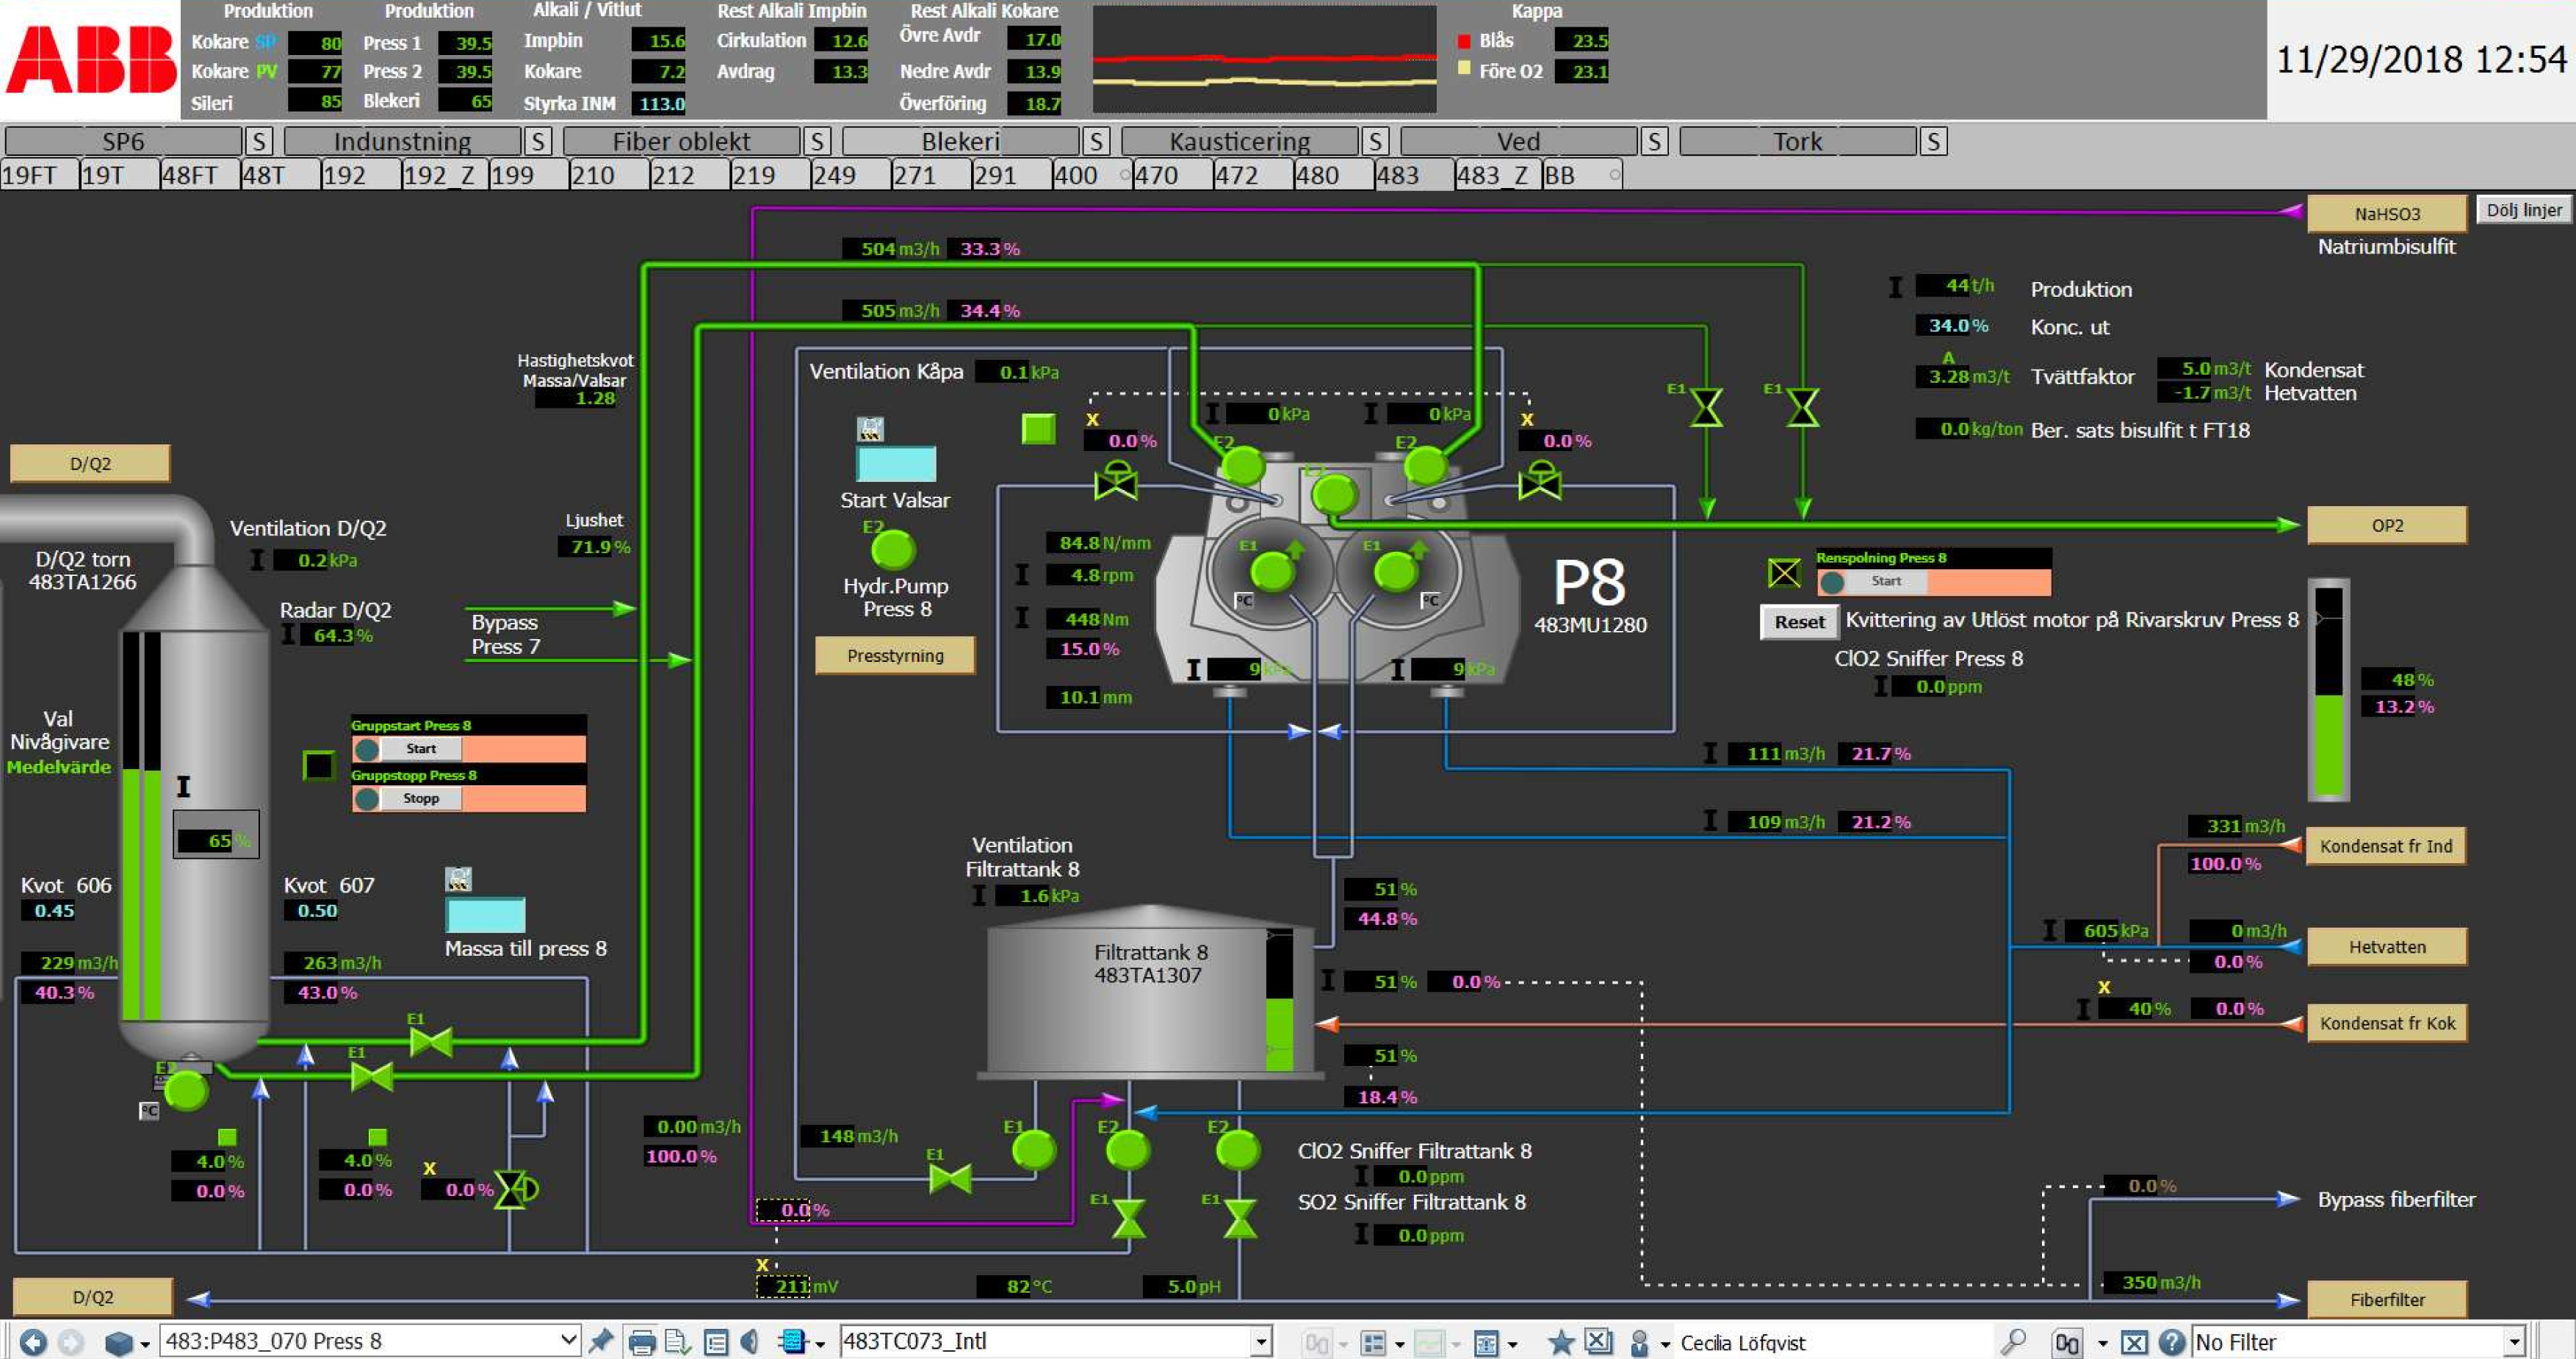Screen dimensions: 2576x1359
Task: Click the Start Valsar cyan indicator box
Action: pos(895,464)
